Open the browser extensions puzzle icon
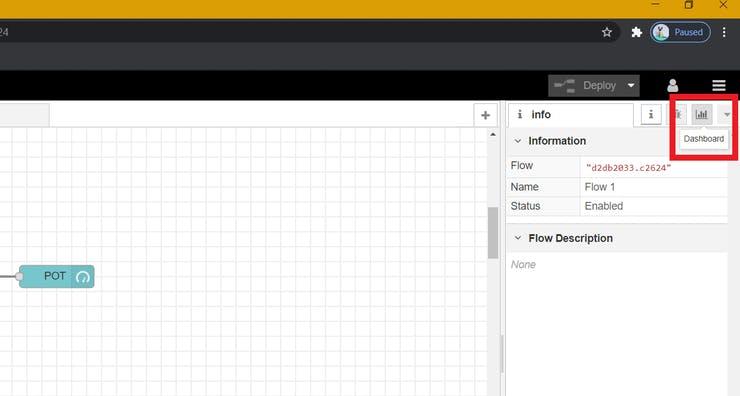Viewport: 740px width, 396px height. coord(637,32)
